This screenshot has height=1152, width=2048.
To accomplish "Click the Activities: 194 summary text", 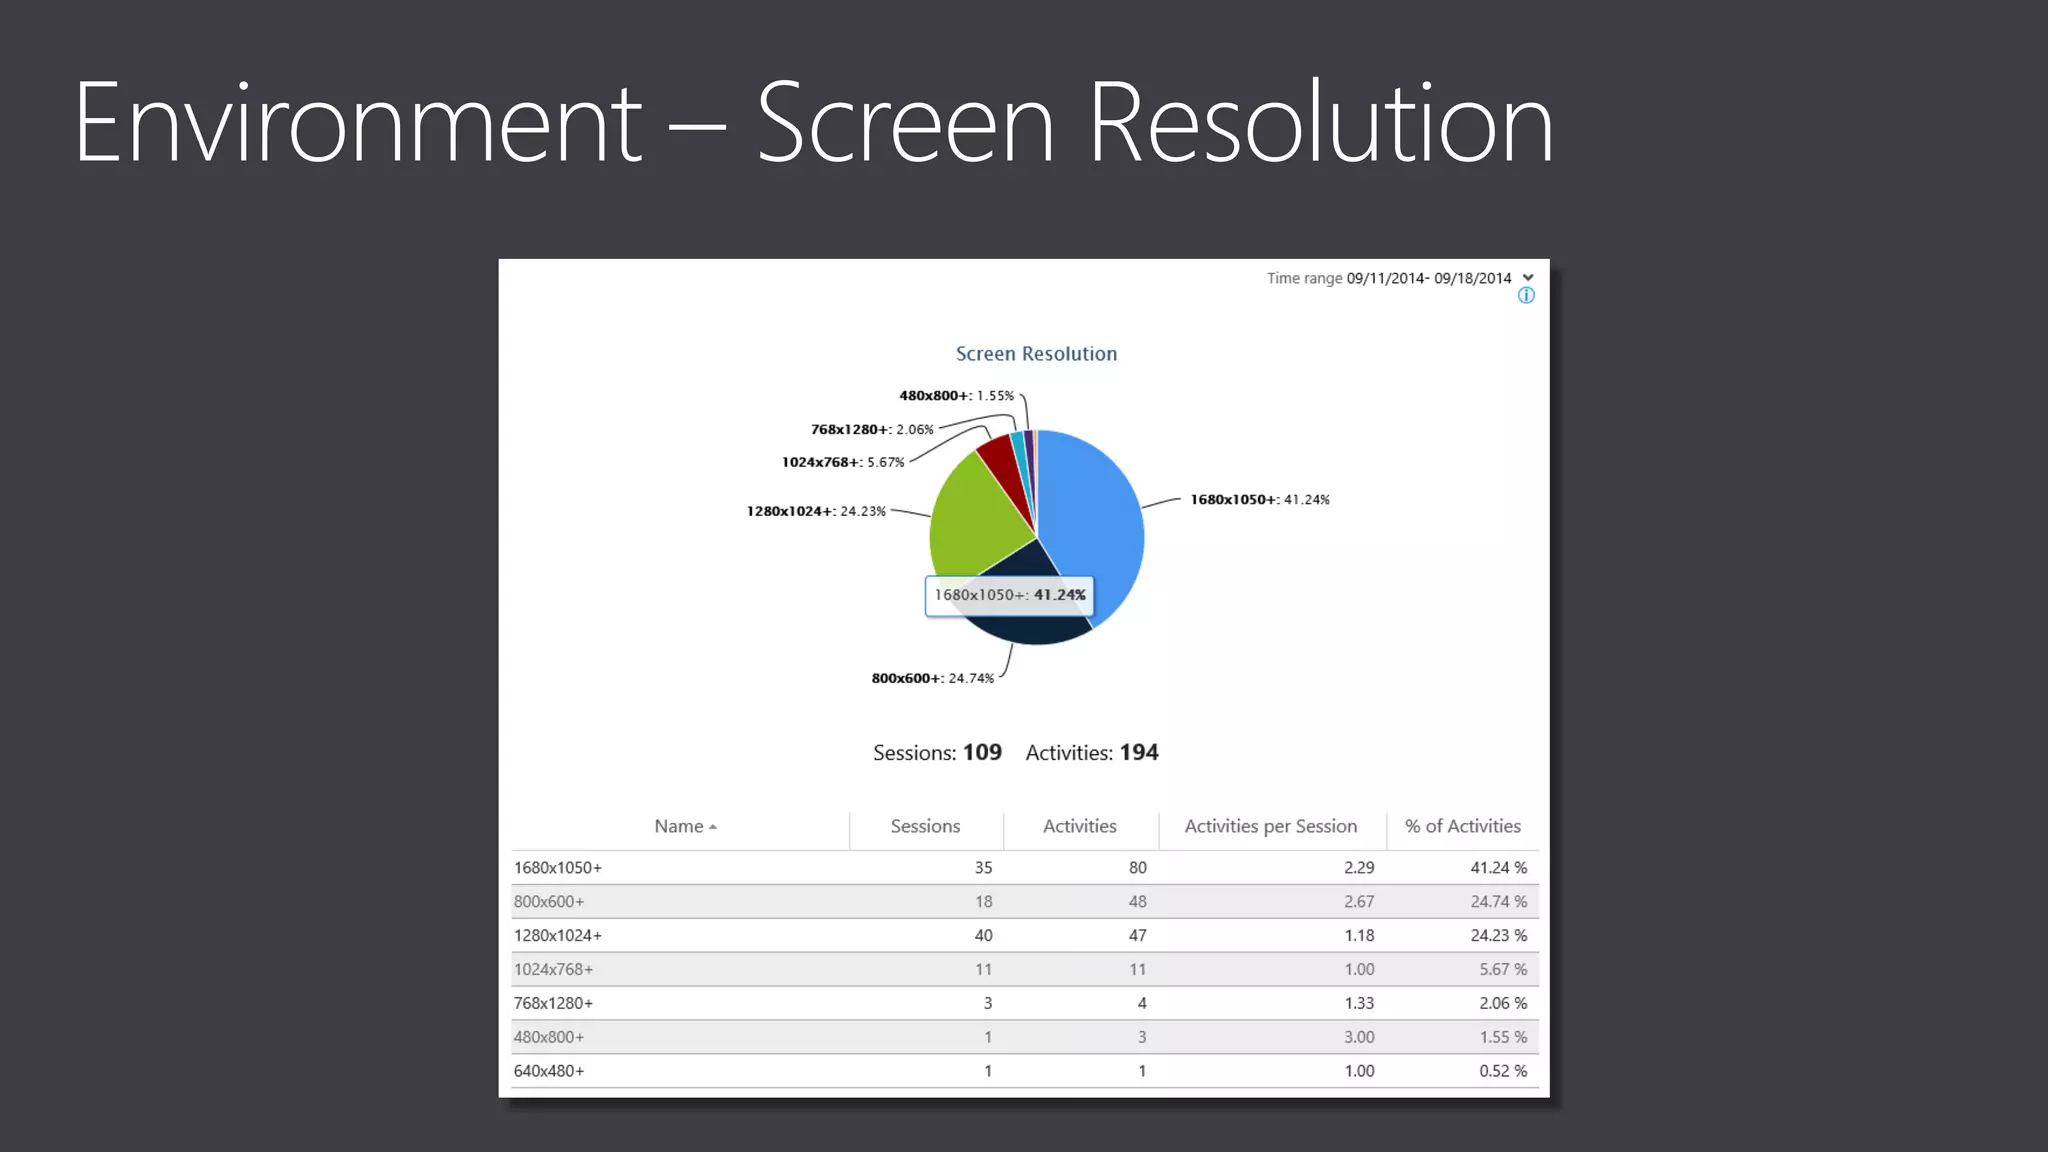I will click(1092, 752).
